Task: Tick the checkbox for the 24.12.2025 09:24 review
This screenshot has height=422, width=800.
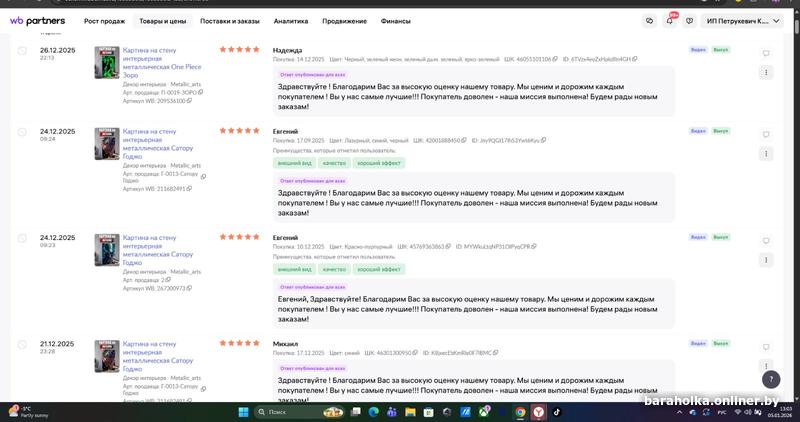Action: click(x=22, y=132)
